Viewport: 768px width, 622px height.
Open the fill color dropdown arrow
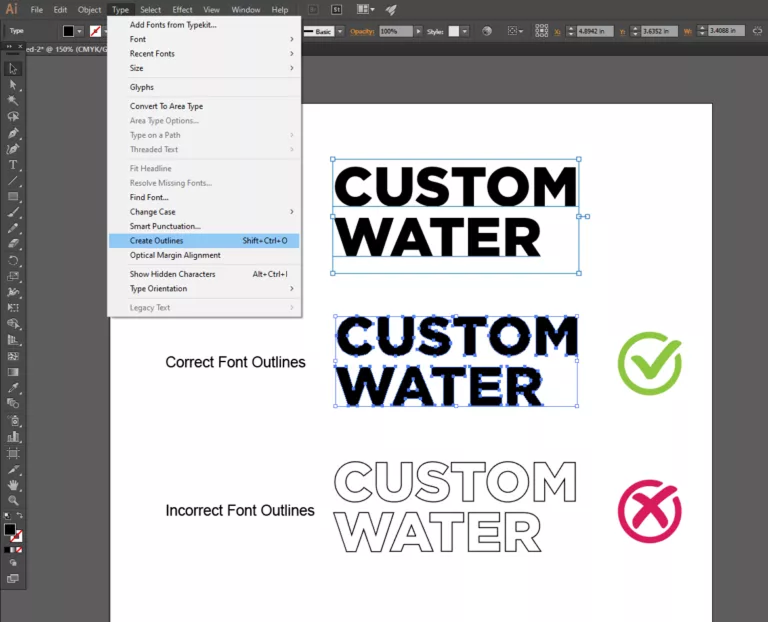81,31
